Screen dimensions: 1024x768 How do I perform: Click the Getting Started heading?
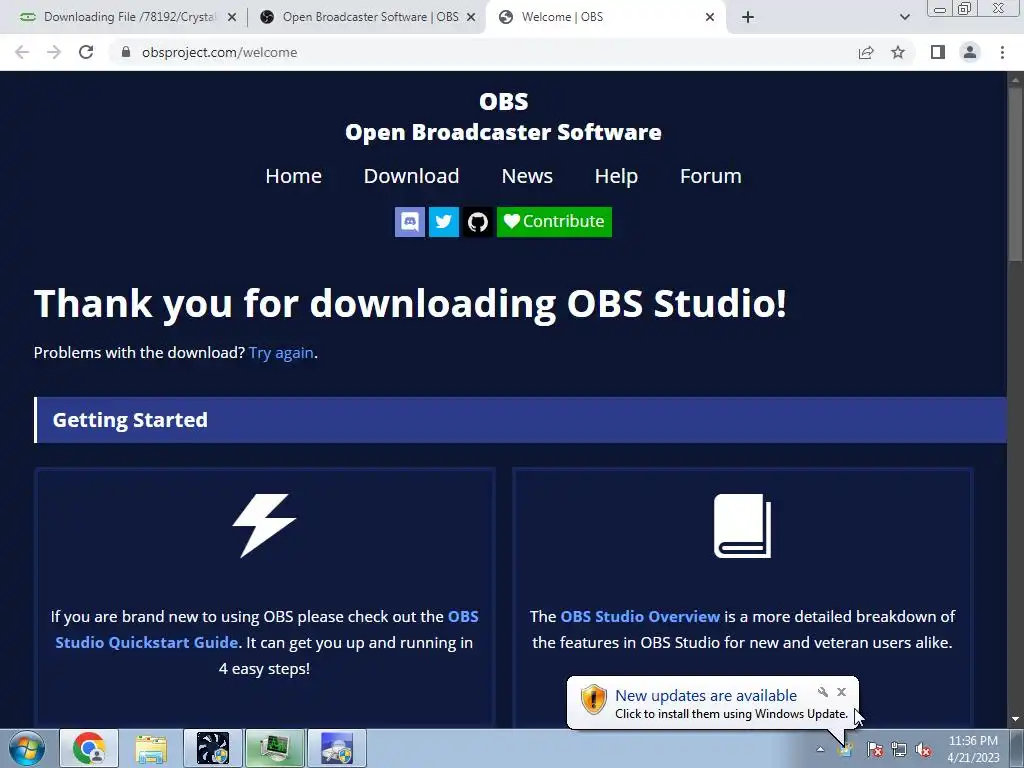tap(130, 420)
